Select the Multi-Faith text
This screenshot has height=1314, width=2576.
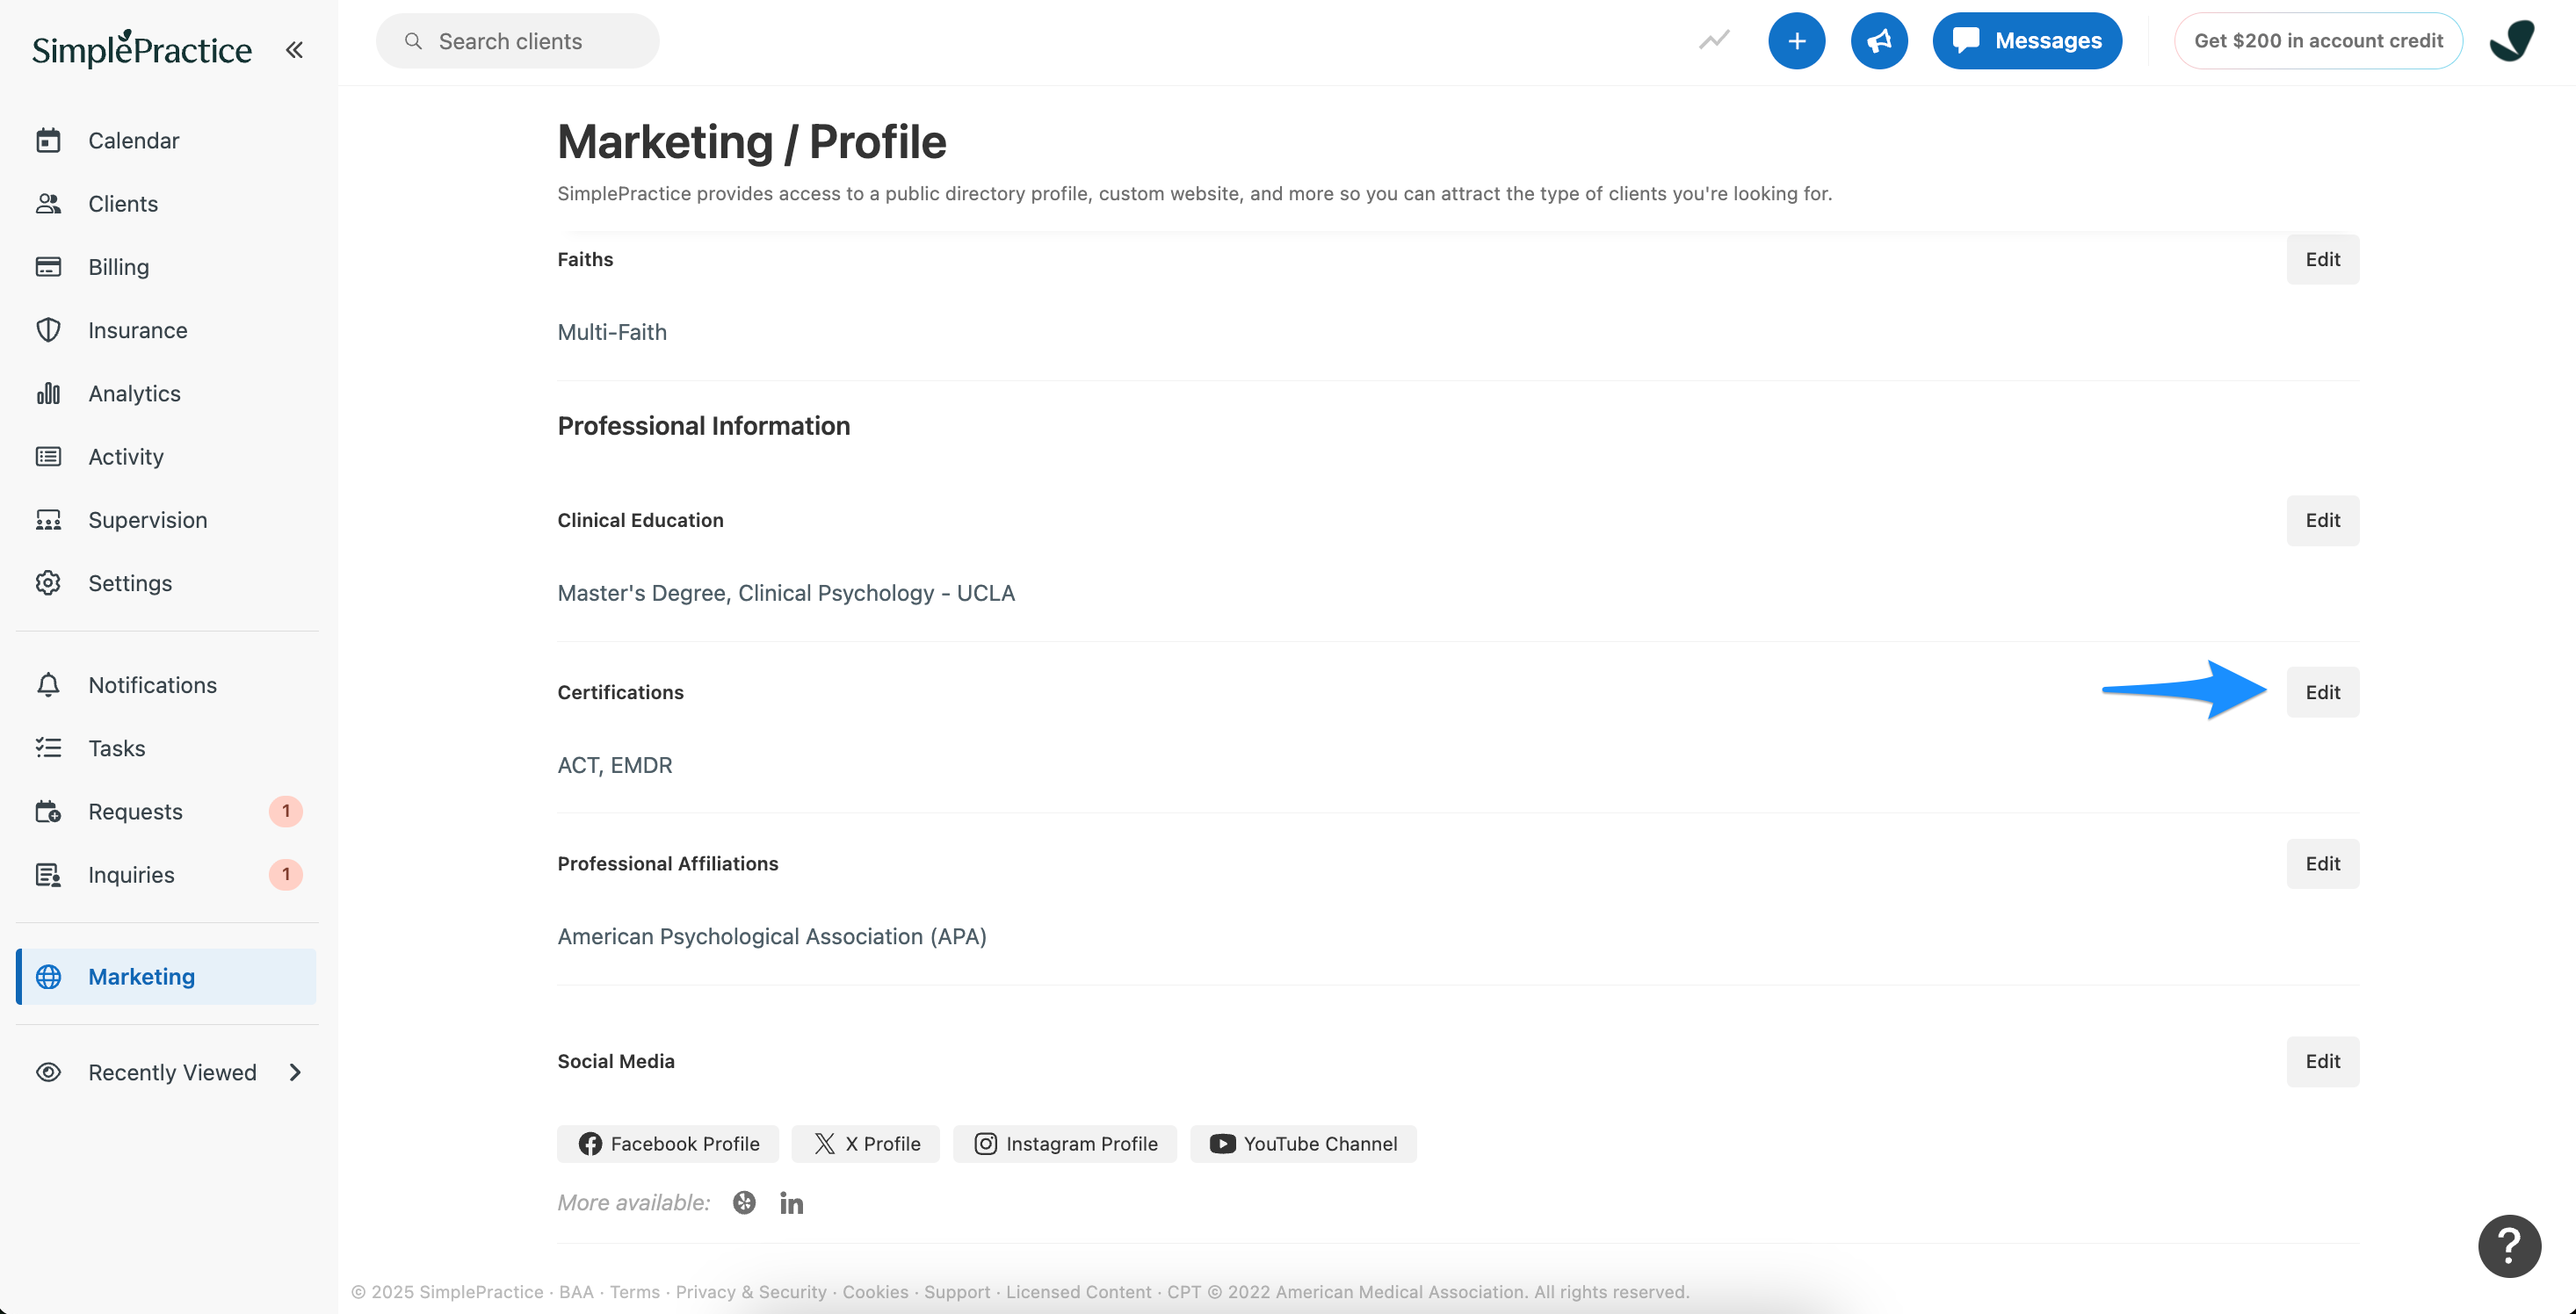(x=612, y=332)
